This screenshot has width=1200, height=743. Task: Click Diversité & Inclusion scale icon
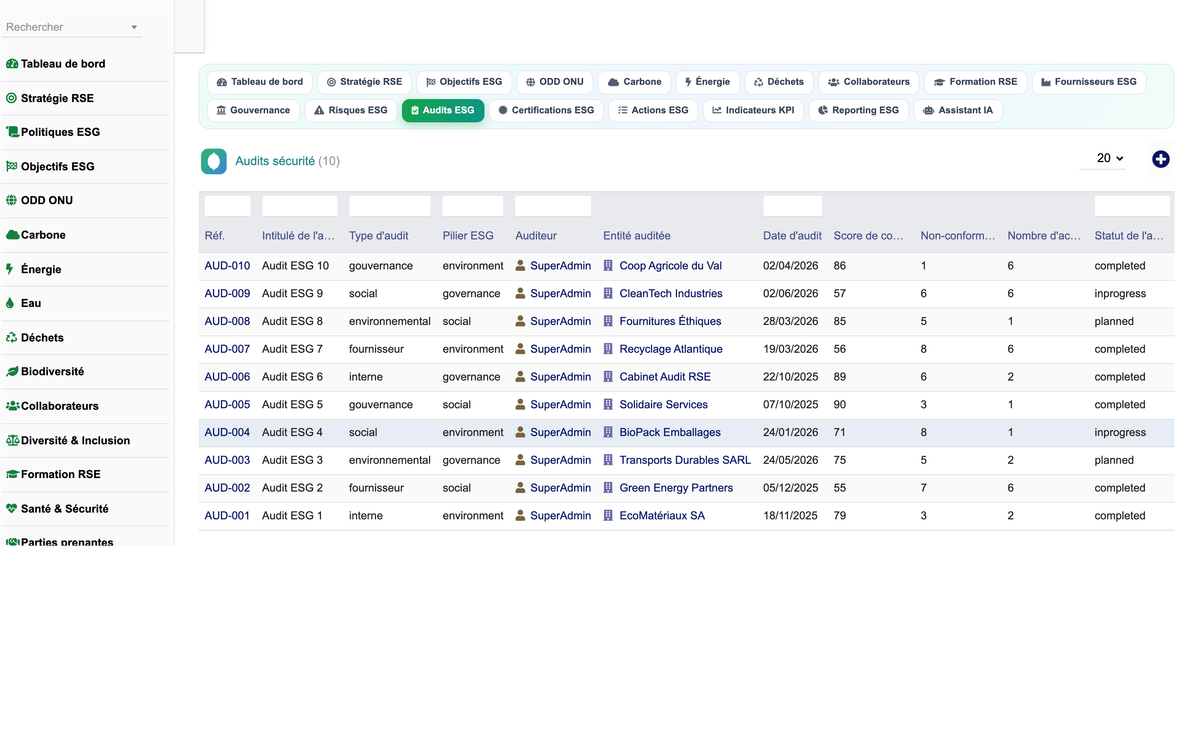13,440
